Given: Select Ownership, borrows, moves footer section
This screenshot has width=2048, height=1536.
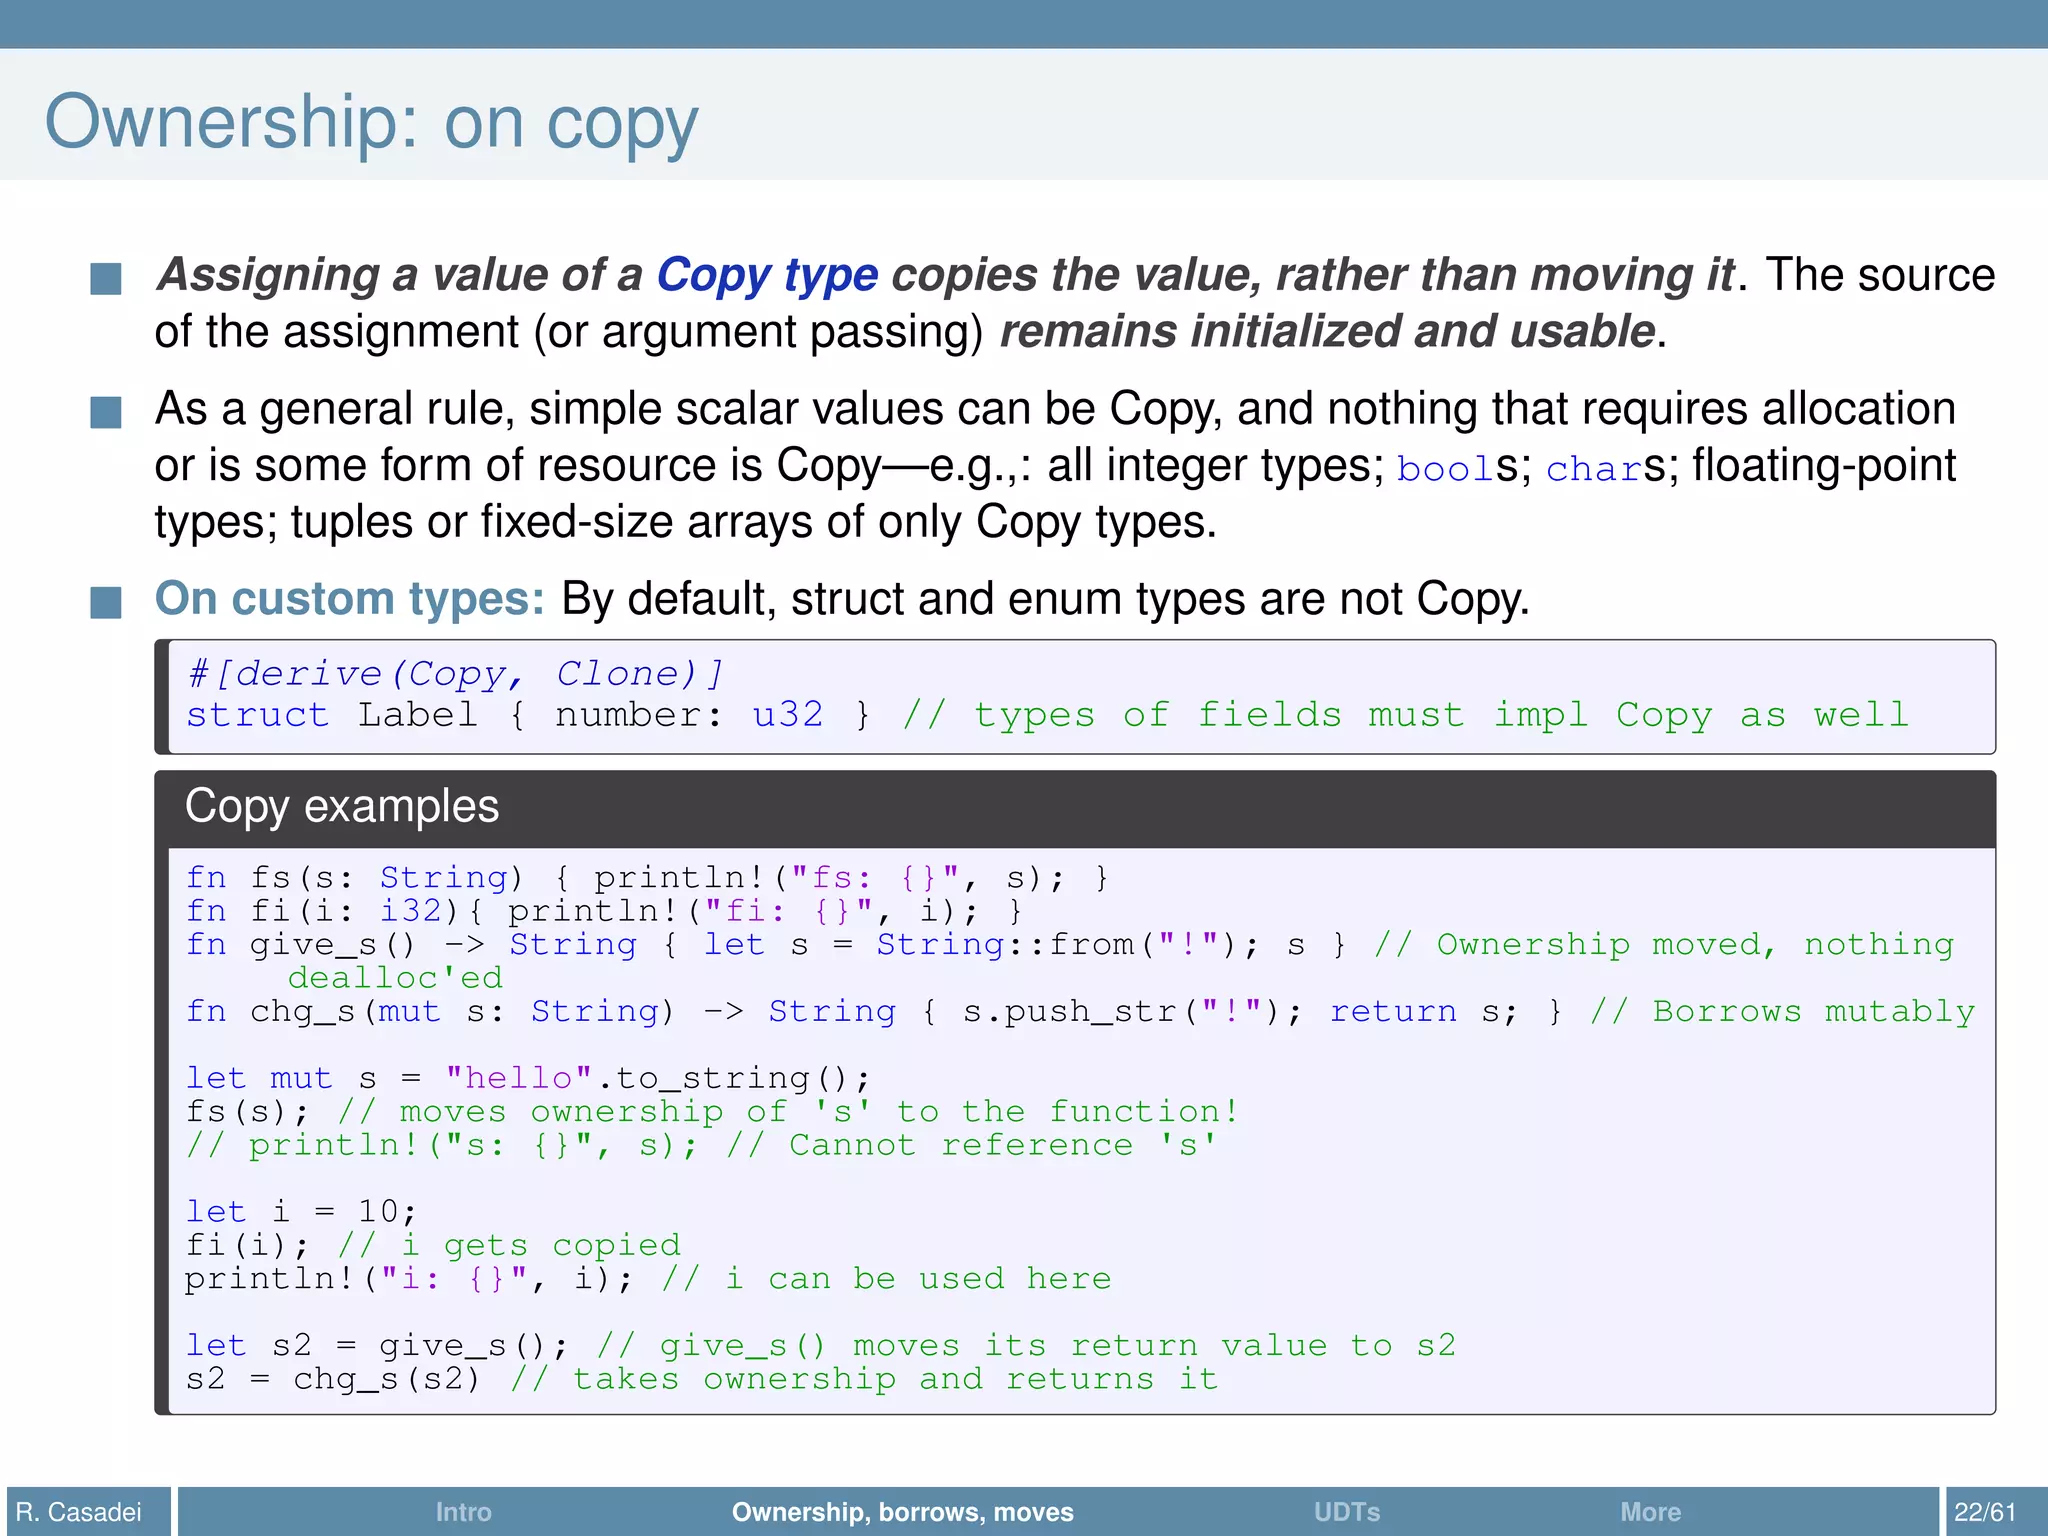Looking at the screenshot, I should (x=902, y=1511).
